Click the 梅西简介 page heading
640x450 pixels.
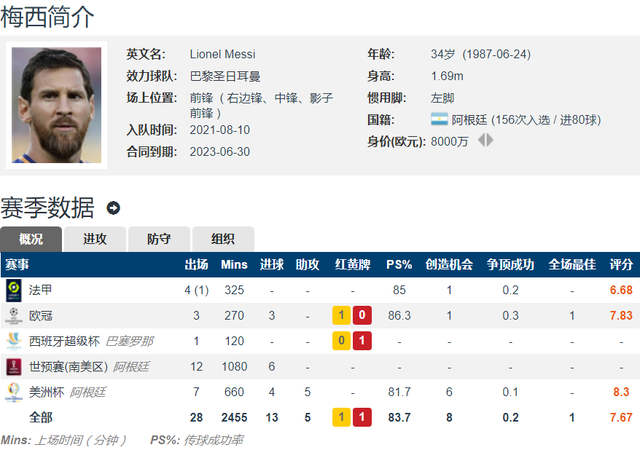(47, 17)
